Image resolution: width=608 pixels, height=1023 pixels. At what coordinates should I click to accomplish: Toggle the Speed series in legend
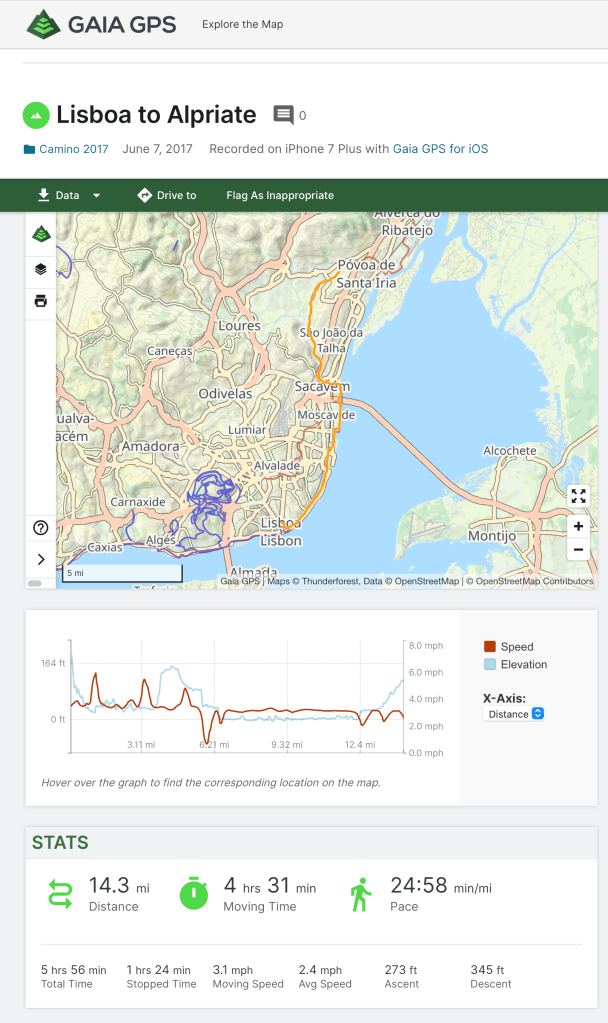pos(509,647)
